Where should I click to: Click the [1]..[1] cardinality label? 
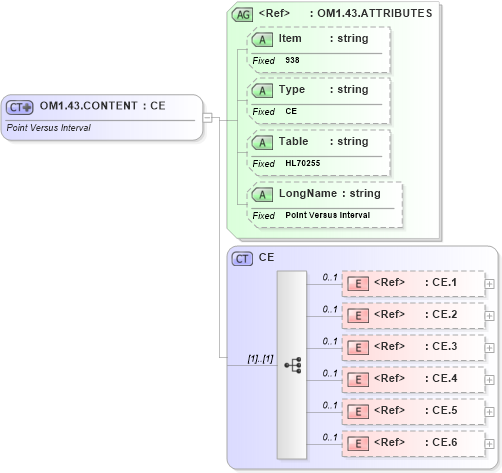point(260,359)
